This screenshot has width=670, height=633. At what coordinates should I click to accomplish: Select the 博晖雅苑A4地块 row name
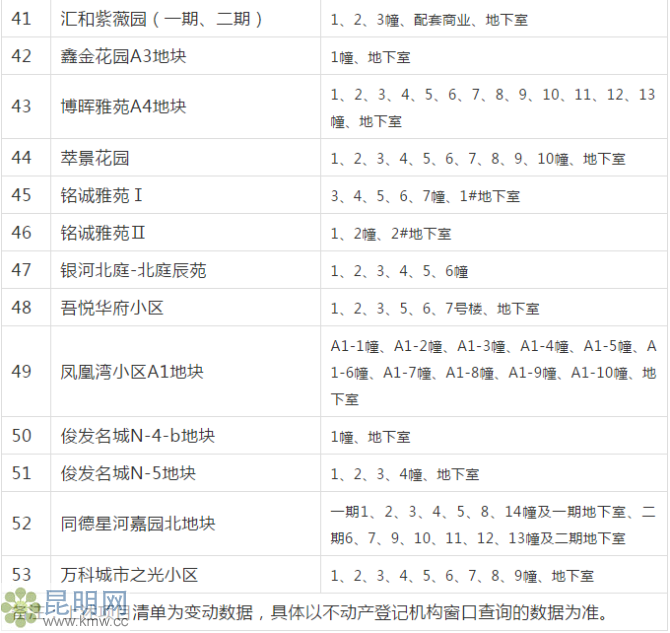coord(124,106)
